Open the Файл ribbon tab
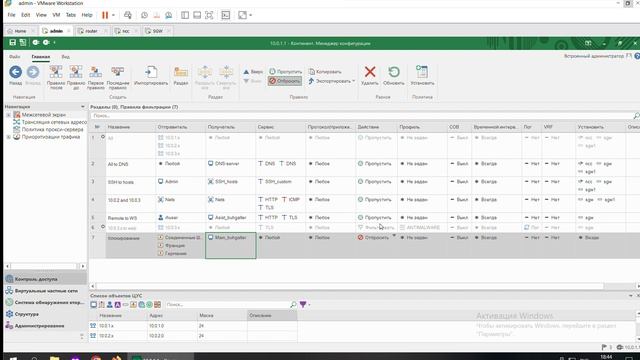This screenshot has width=640, height=360. 15,57
